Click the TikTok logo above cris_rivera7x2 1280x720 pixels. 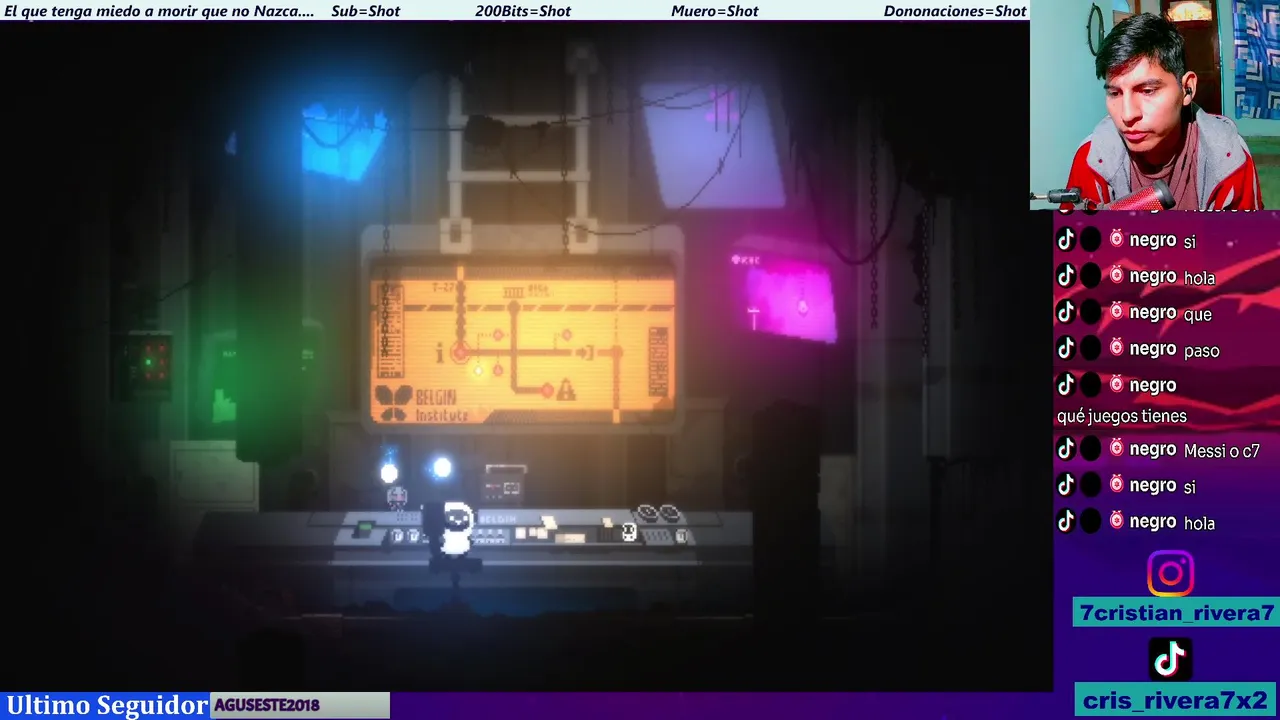coord(1170,659)
